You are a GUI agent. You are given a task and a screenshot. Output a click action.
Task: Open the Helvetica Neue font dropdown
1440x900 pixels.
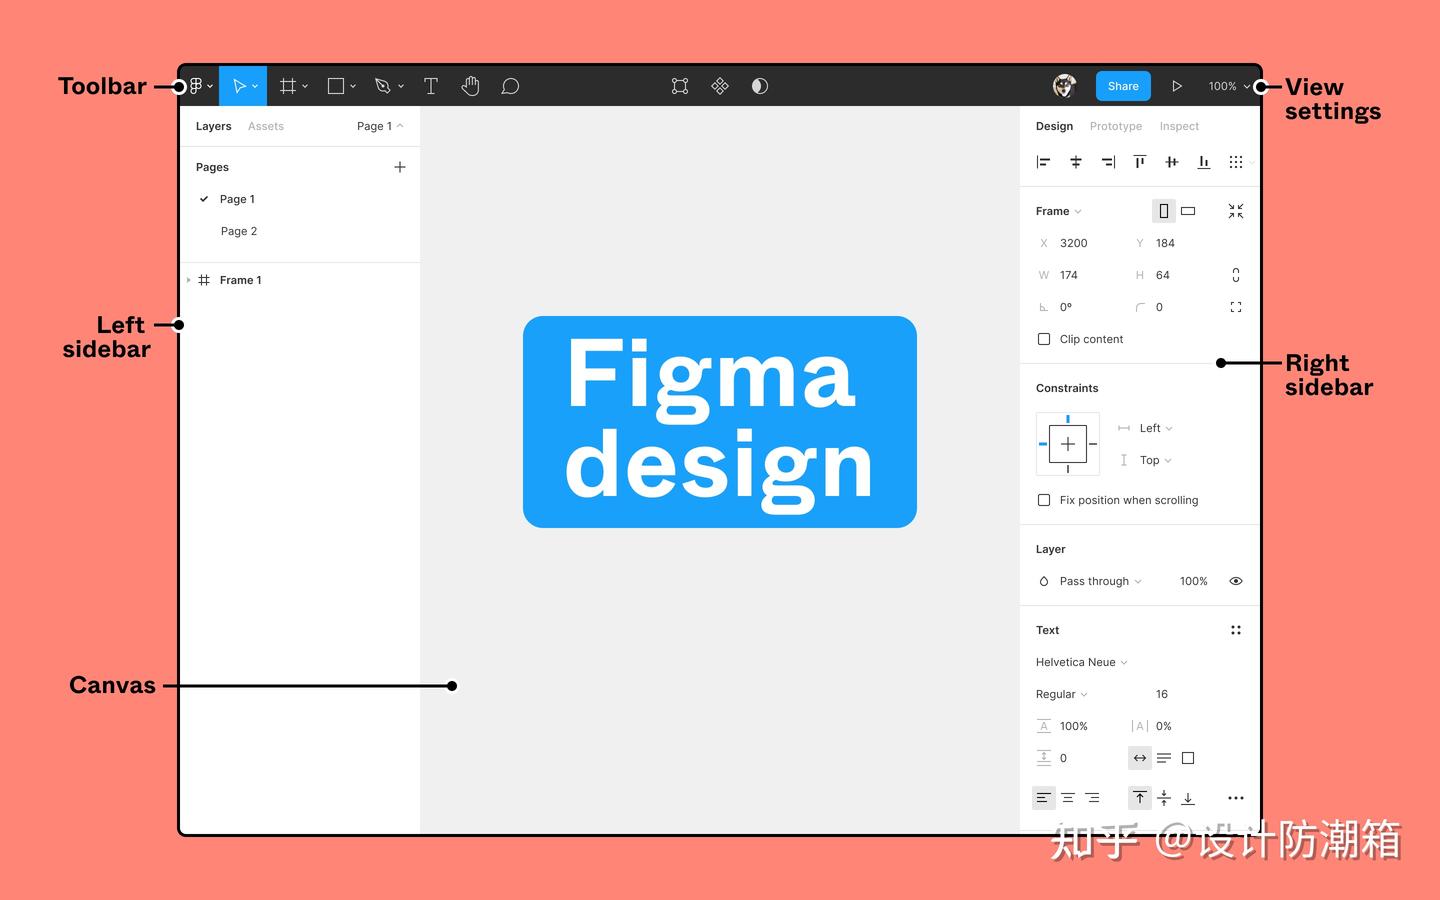click(1081, 662)
